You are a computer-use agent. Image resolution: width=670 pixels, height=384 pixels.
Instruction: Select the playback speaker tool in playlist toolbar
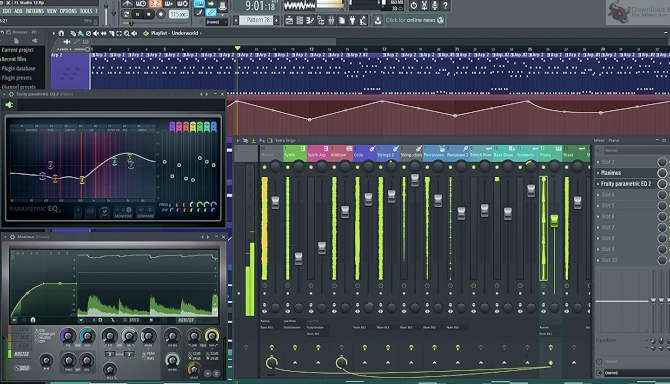134,33
